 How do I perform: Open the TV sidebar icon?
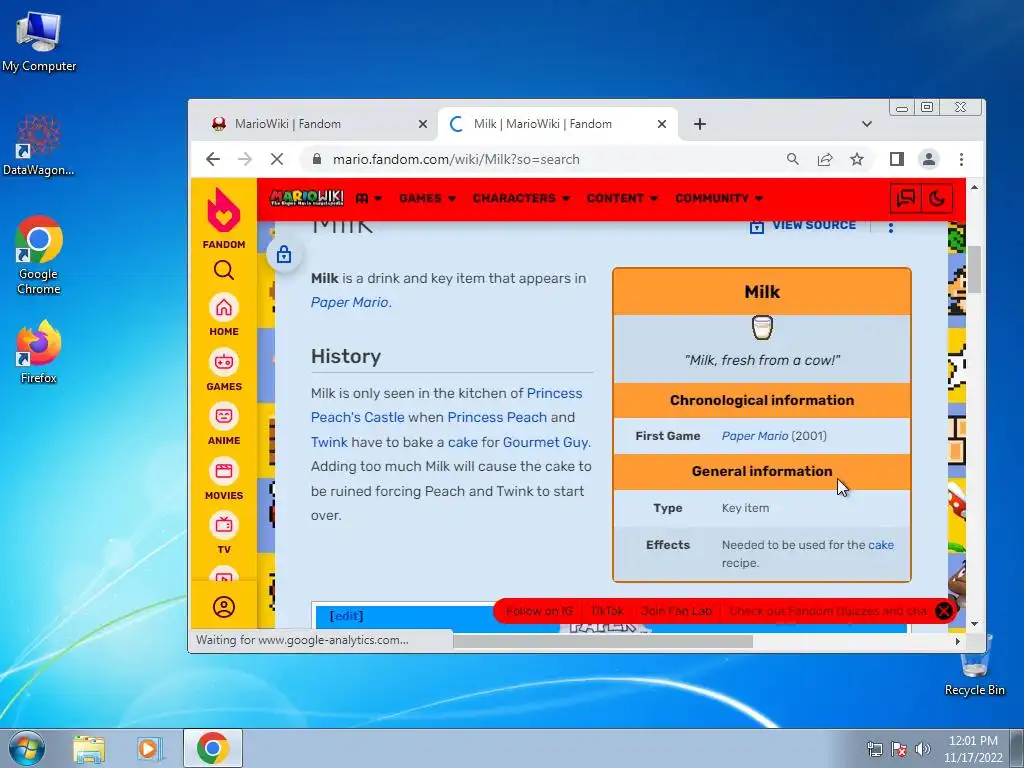point(223,525)
